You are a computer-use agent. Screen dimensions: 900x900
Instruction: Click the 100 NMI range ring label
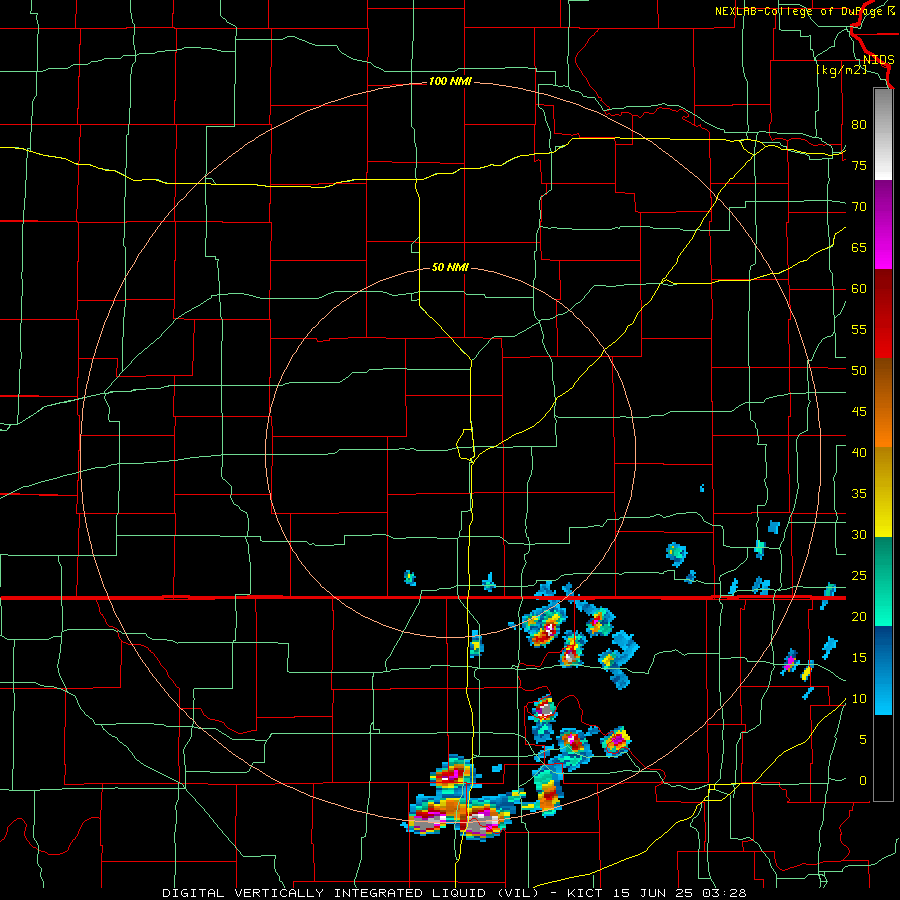click(x=450, y=82)
